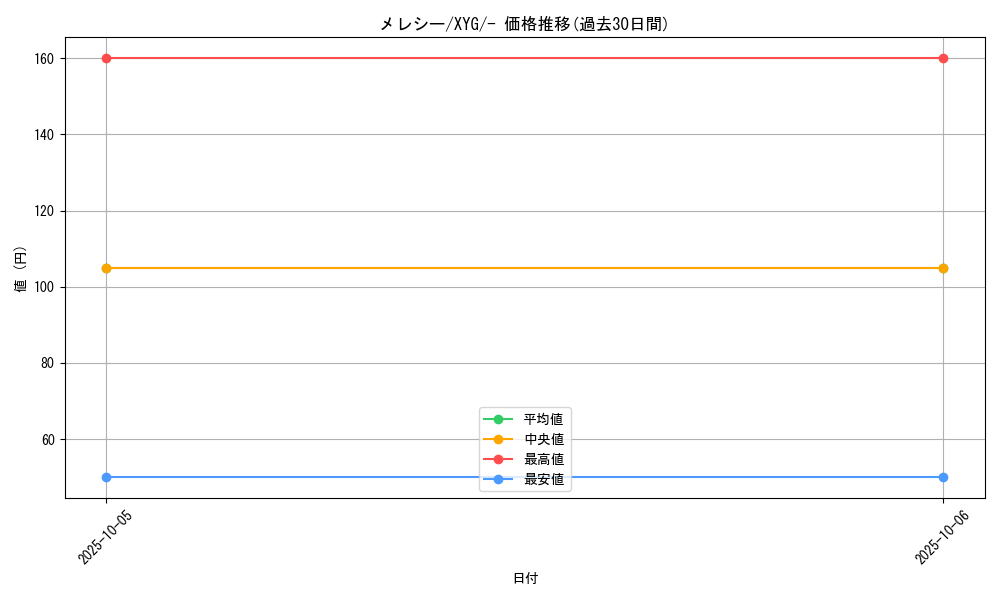This screenshot has height=600, width=1000.
Task: Click orange 中央値 data point on 2025-10-06
Action: [943, 268]
